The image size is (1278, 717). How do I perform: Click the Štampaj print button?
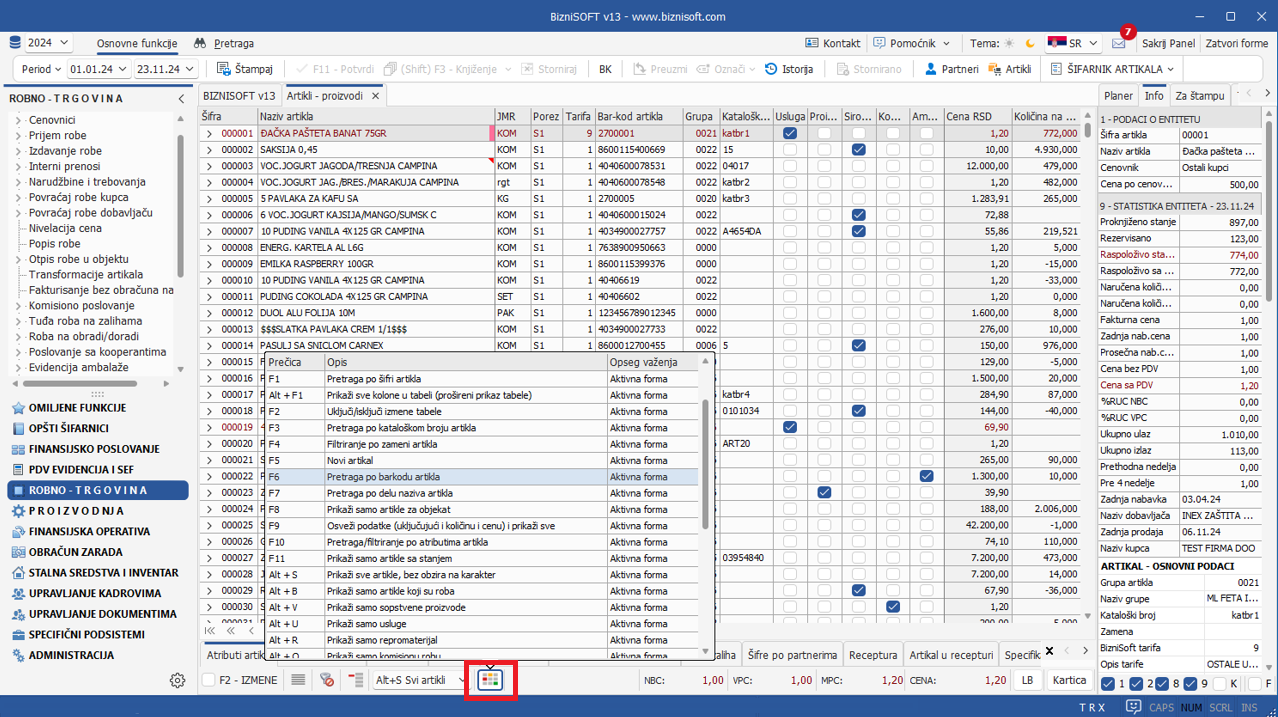click(x=245, y=69)
